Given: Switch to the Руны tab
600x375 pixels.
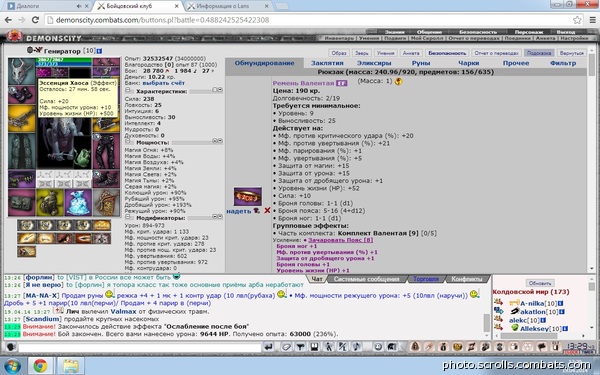Looking at the screenshot, I should click(421, 63).
